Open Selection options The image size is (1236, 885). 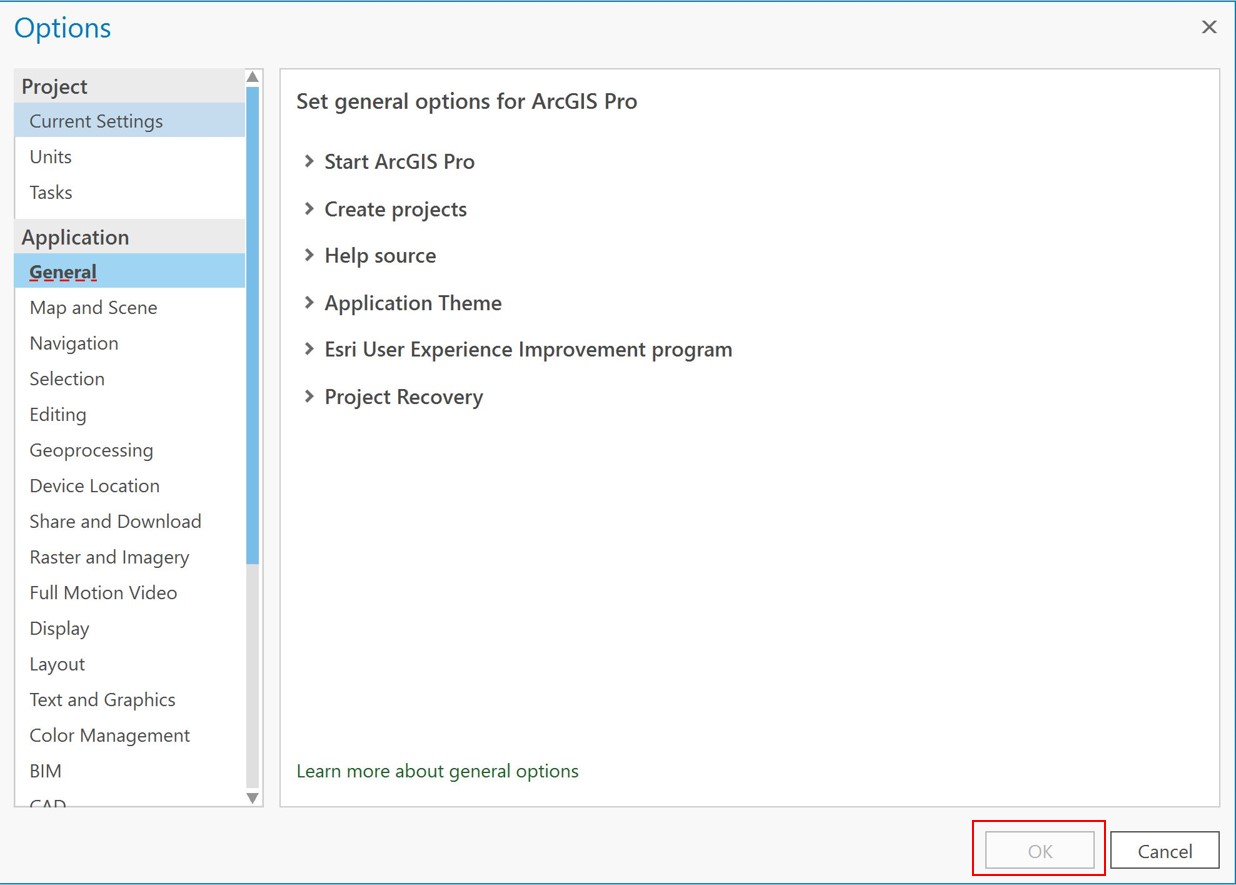coord(130,379)
